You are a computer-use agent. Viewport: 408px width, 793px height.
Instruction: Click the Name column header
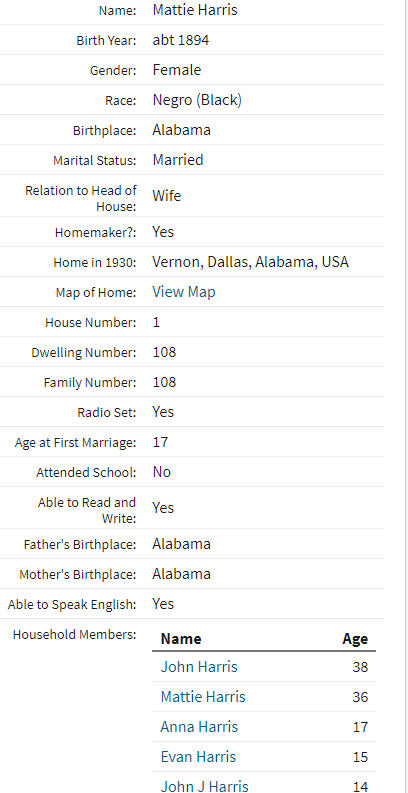coord(181,639)
